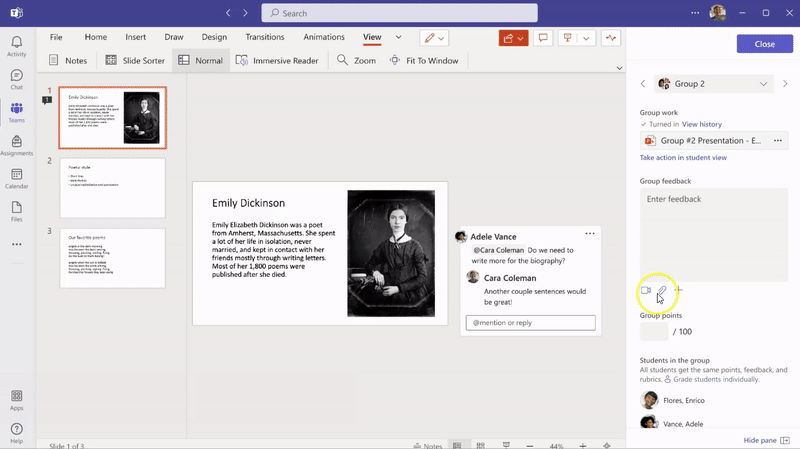Click the red Share button

513,38
